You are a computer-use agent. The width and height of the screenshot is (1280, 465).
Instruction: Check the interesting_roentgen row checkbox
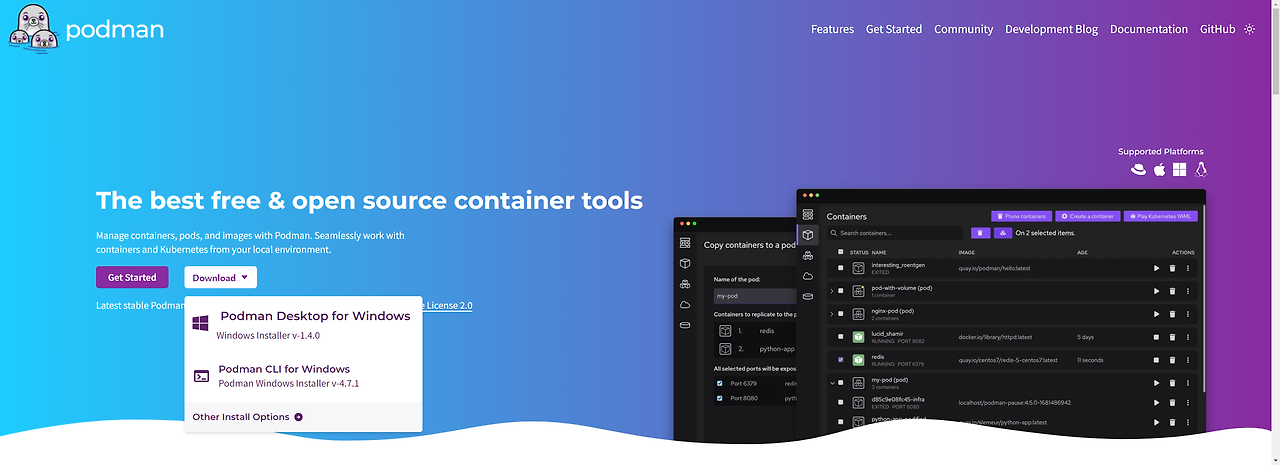[x=841, y=268]
